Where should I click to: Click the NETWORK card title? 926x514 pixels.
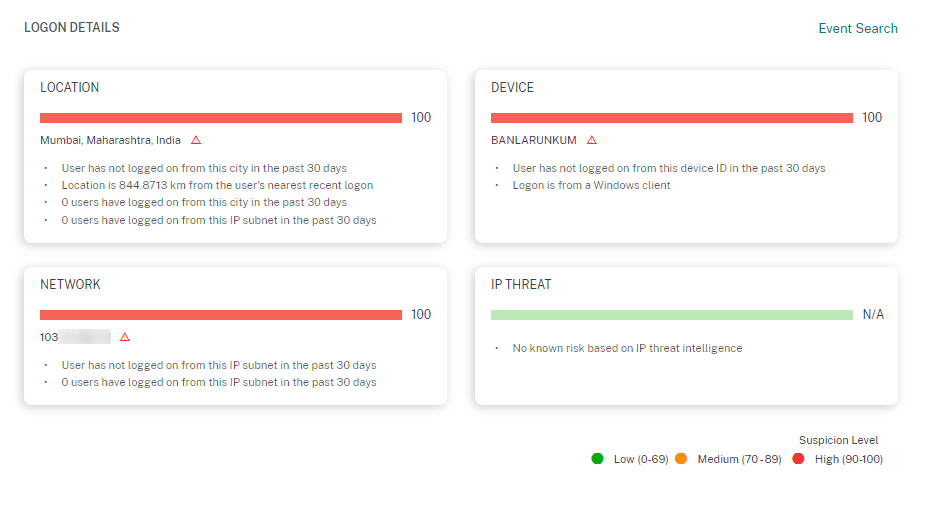coord(70,285)
